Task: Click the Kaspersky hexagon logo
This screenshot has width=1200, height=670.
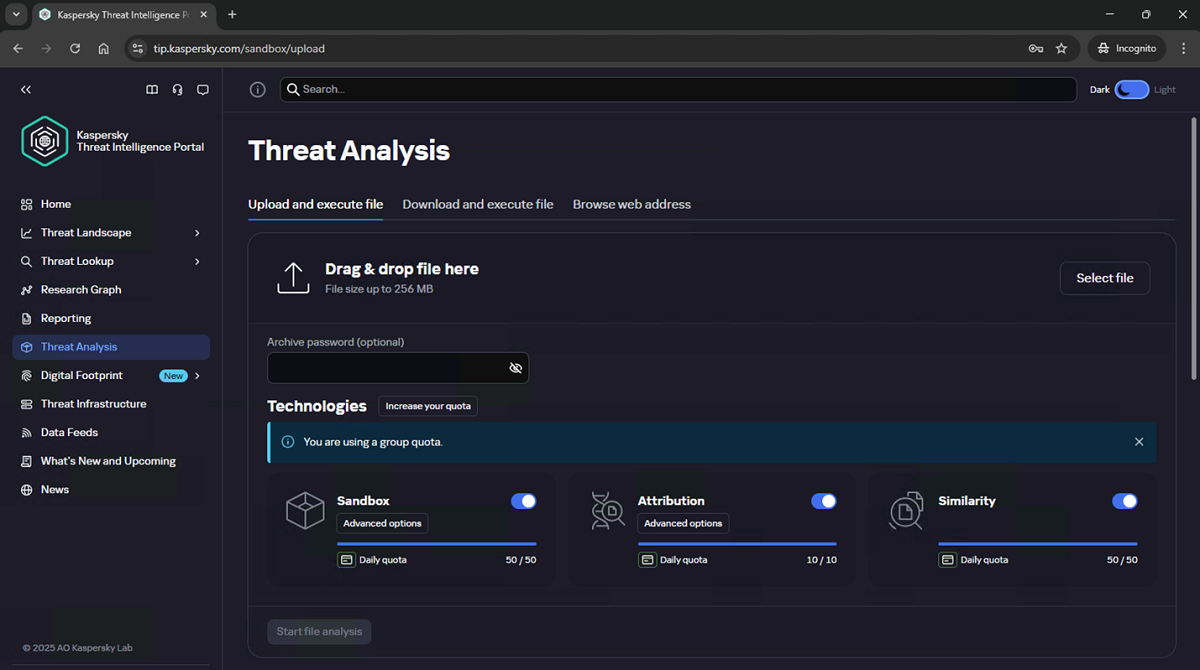Action: coord(45,141)
